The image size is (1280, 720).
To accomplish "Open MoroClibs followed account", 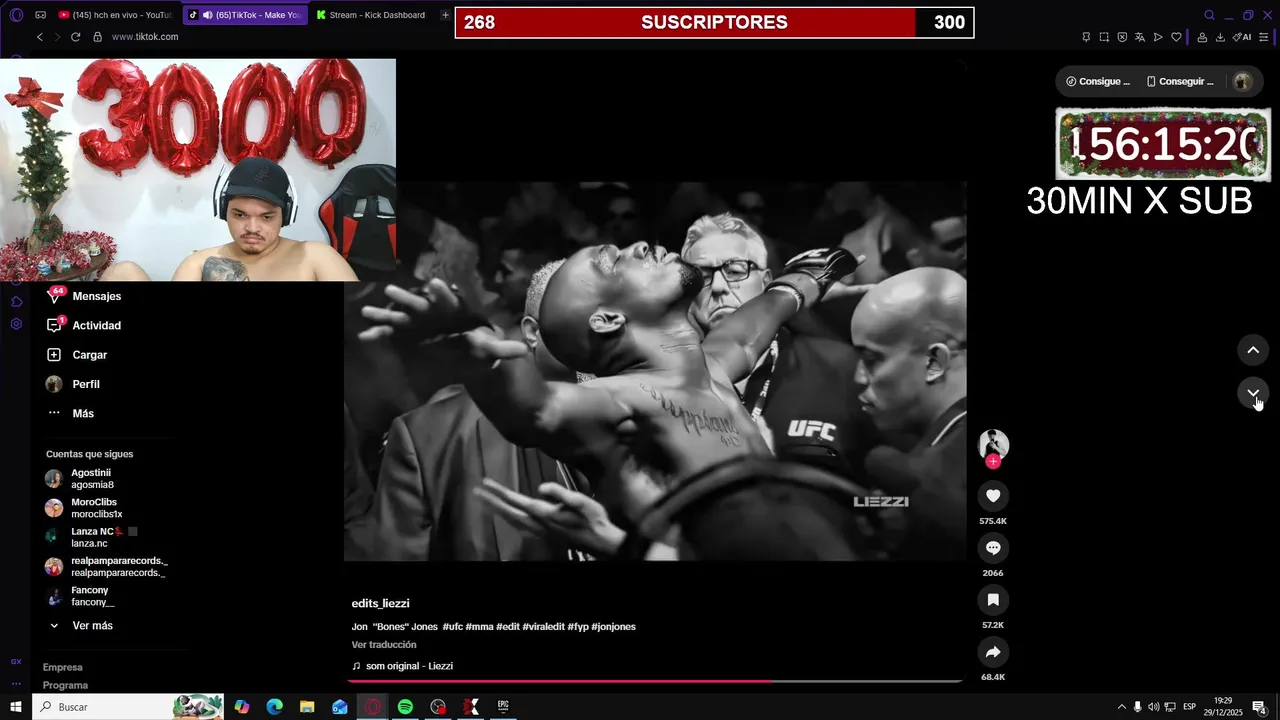I will pyautogui.click(x=93, y=508).
